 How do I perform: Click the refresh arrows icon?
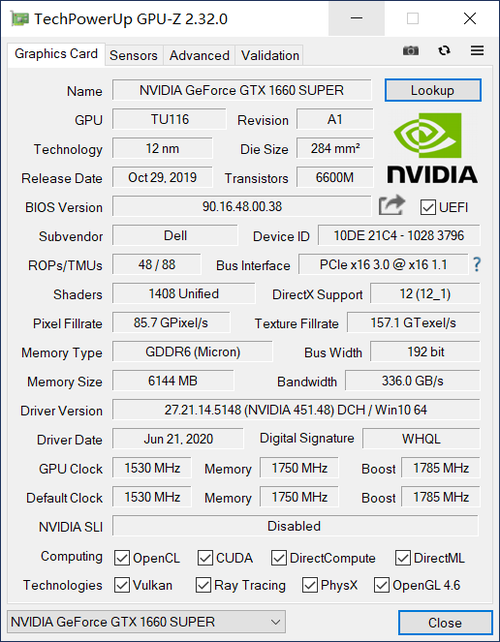[x=444, y=51]
